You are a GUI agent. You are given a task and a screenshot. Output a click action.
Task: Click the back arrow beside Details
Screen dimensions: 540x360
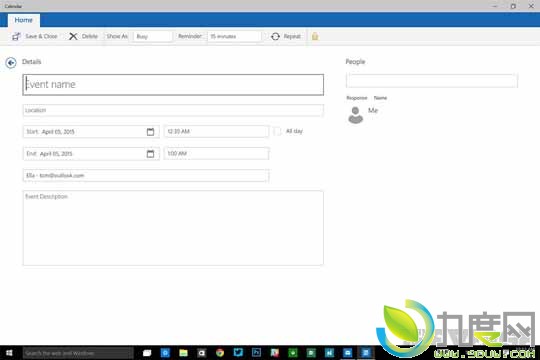pyautogui.click(x=11, y=63)
